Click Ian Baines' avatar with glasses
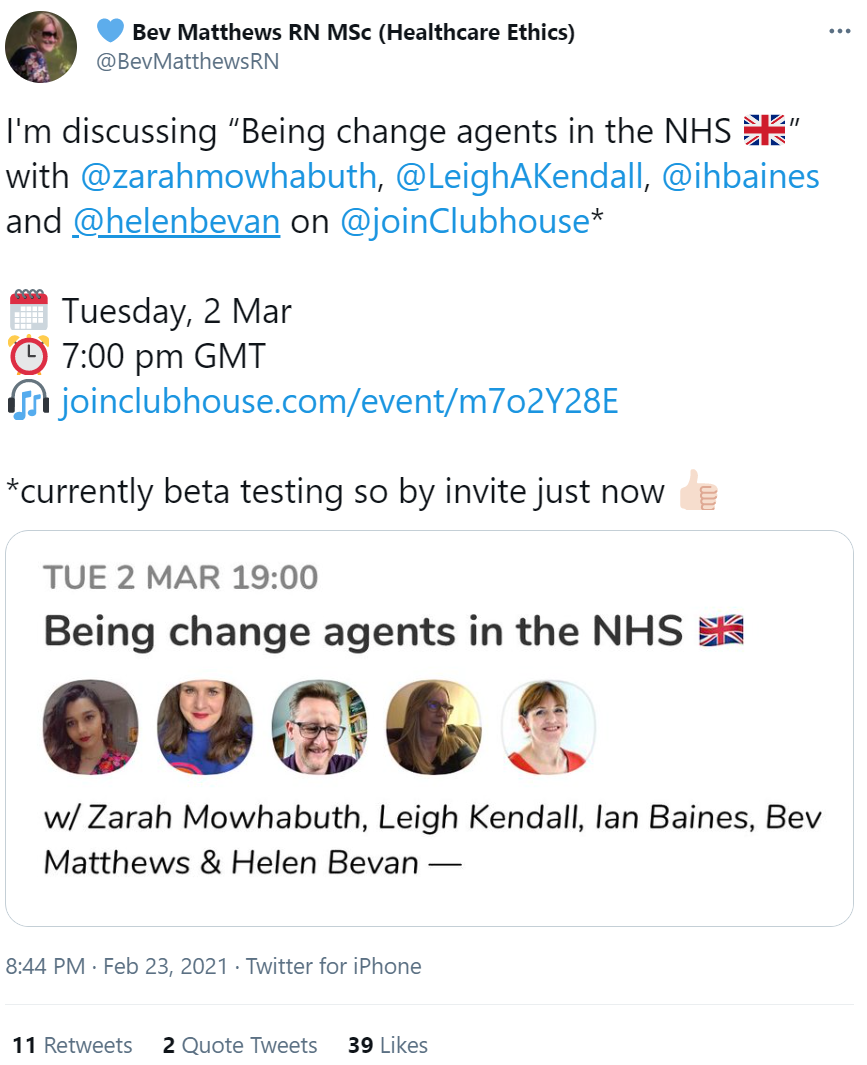This screenshot has width=867, height=1065. tap(319, 727)
